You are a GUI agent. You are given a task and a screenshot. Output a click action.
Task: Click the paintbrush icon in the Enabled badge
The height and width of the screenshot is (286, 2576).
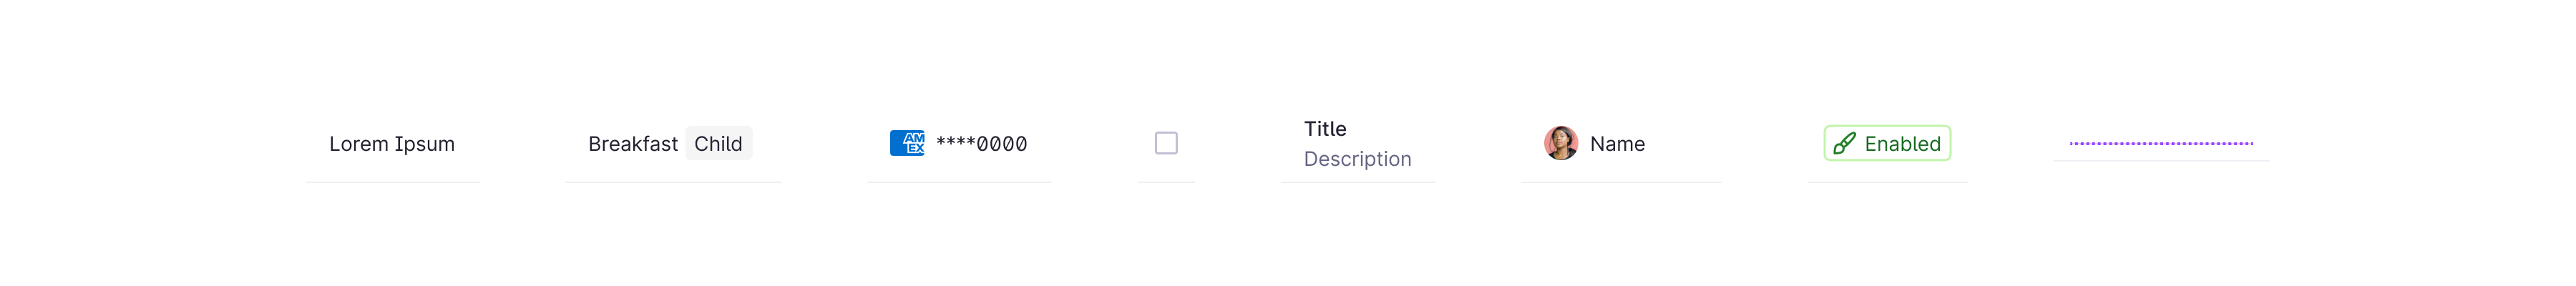(x=1844, y=144)
